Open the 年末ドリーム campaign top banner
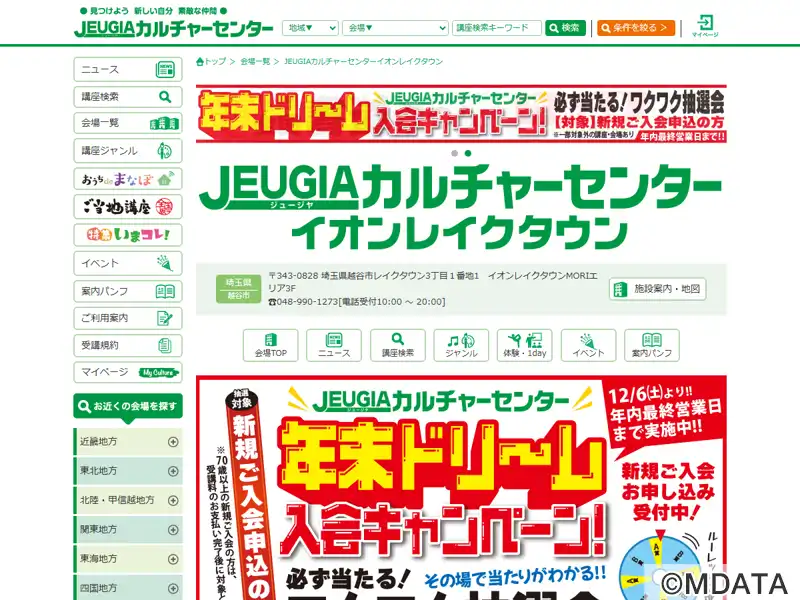This screenshot has height=600, width=800. point(461,113)
